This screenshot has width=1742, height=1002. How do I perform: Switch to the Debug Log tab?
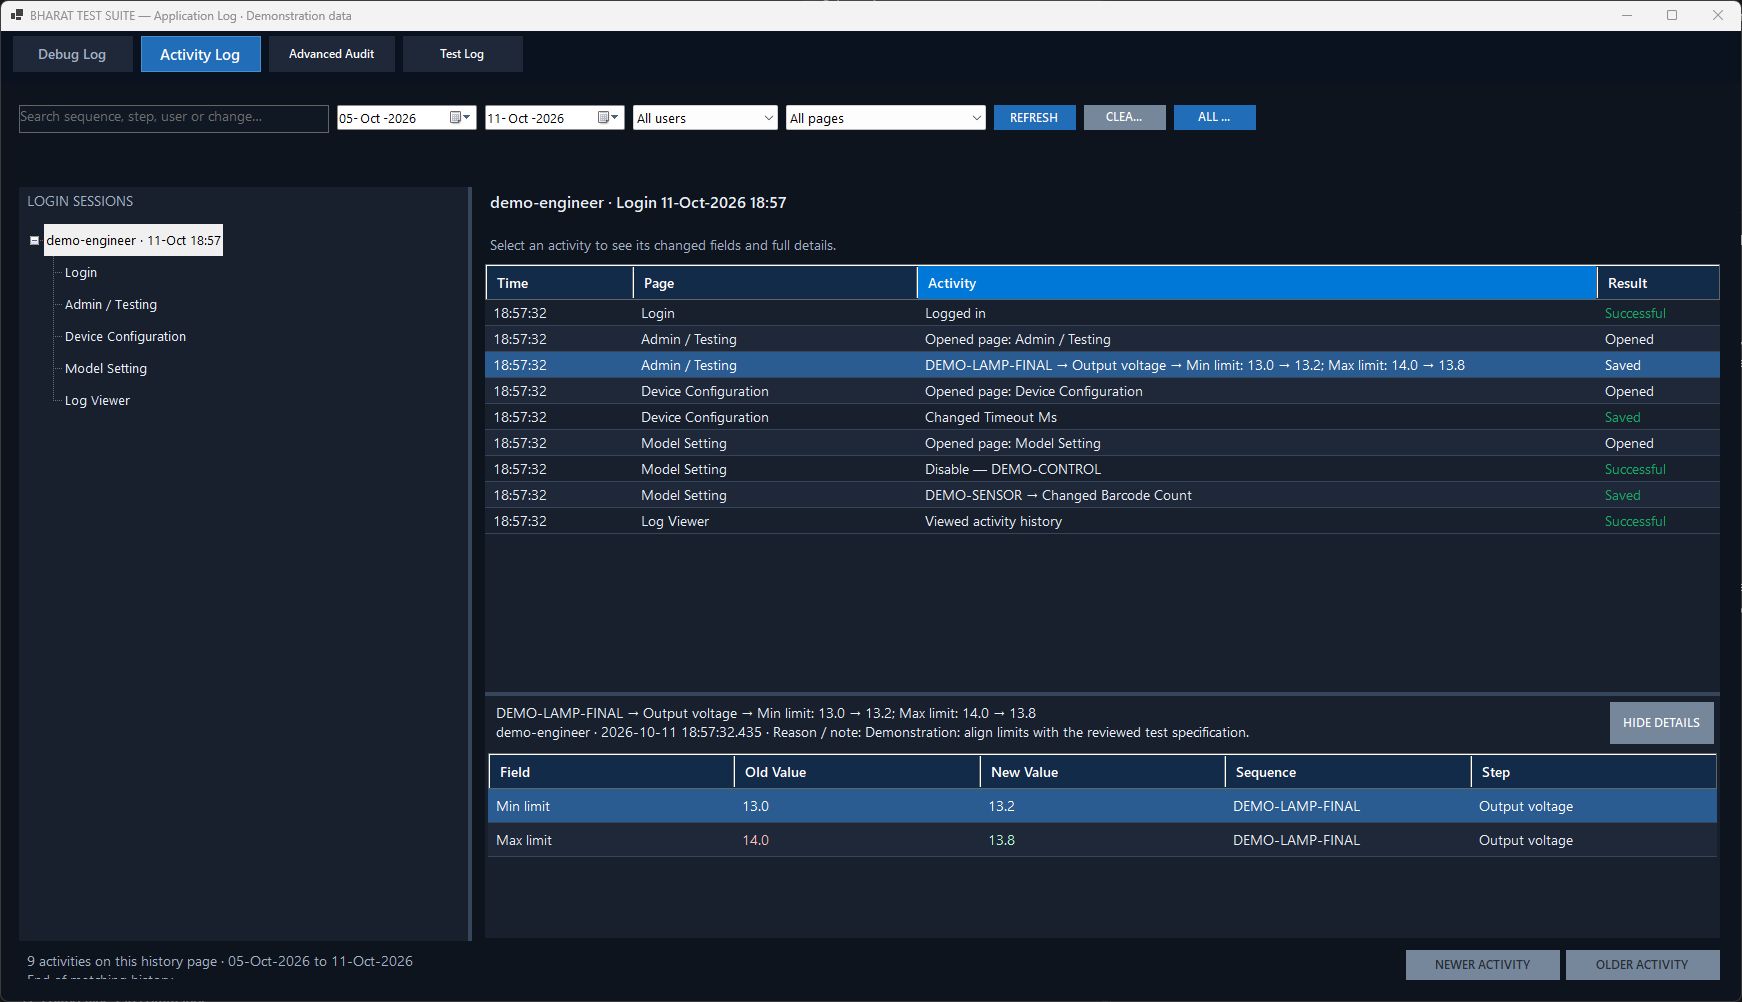72,54
